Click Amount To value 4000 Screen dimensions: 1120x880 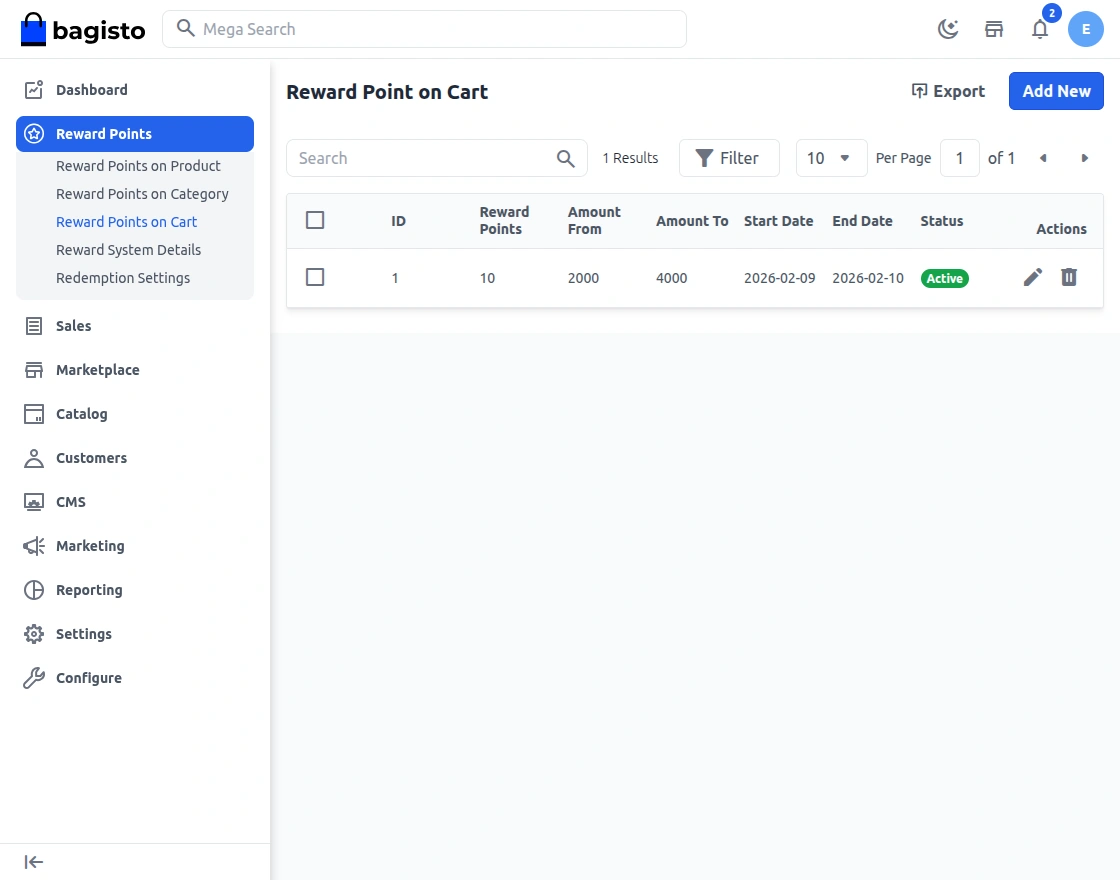(x=671, y=279)
